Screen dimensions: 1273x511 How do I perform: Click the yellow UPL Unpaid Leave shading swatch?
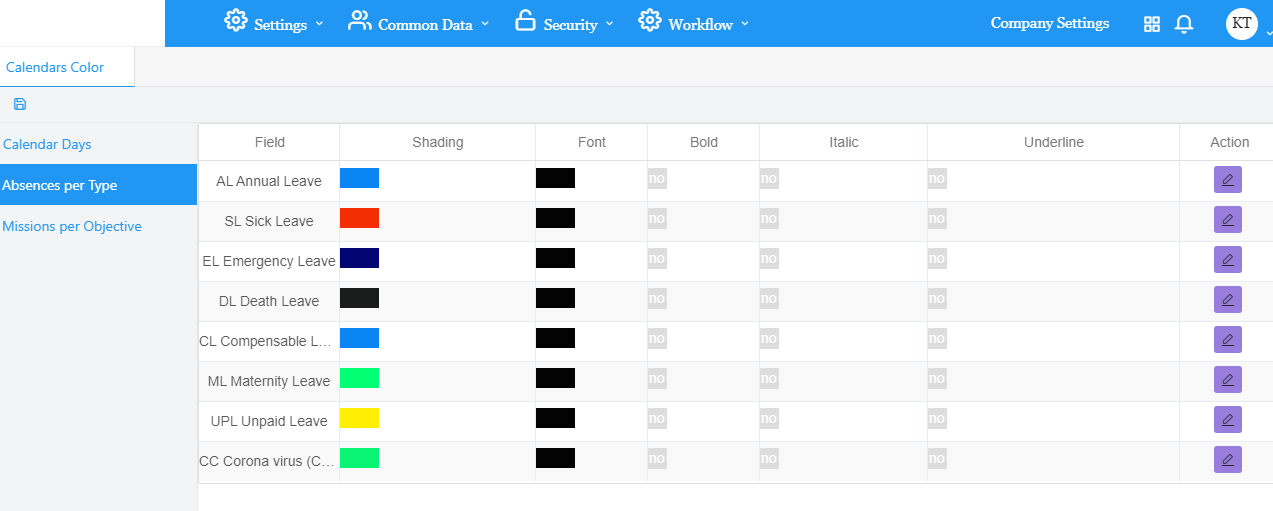(359, 418)
